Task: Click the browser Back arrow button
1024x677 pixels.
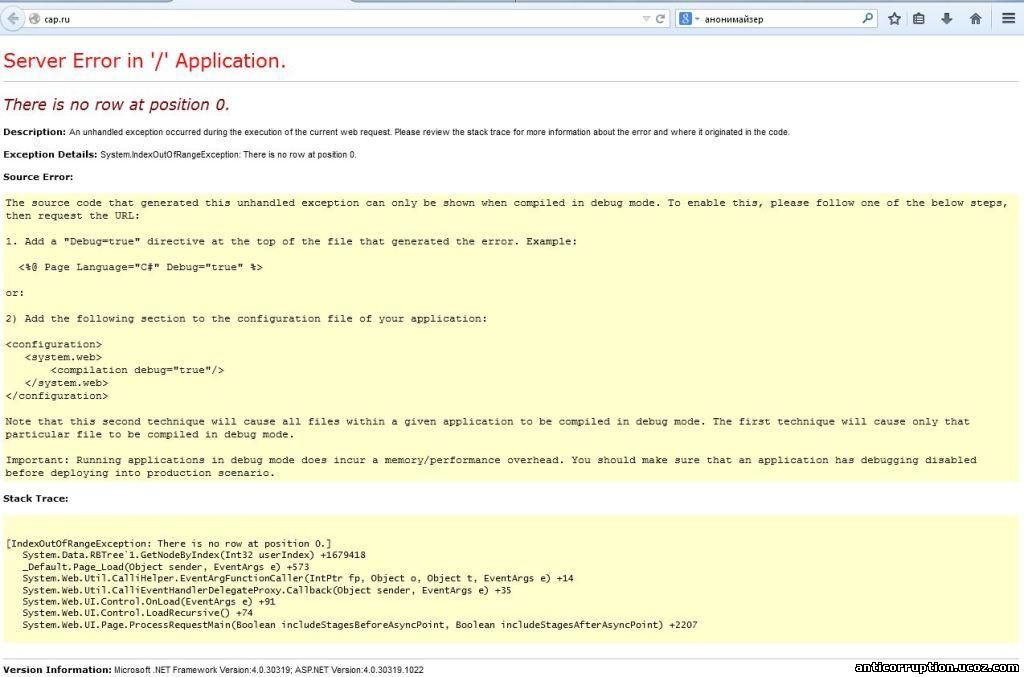Action: click(x=12, y=19)
